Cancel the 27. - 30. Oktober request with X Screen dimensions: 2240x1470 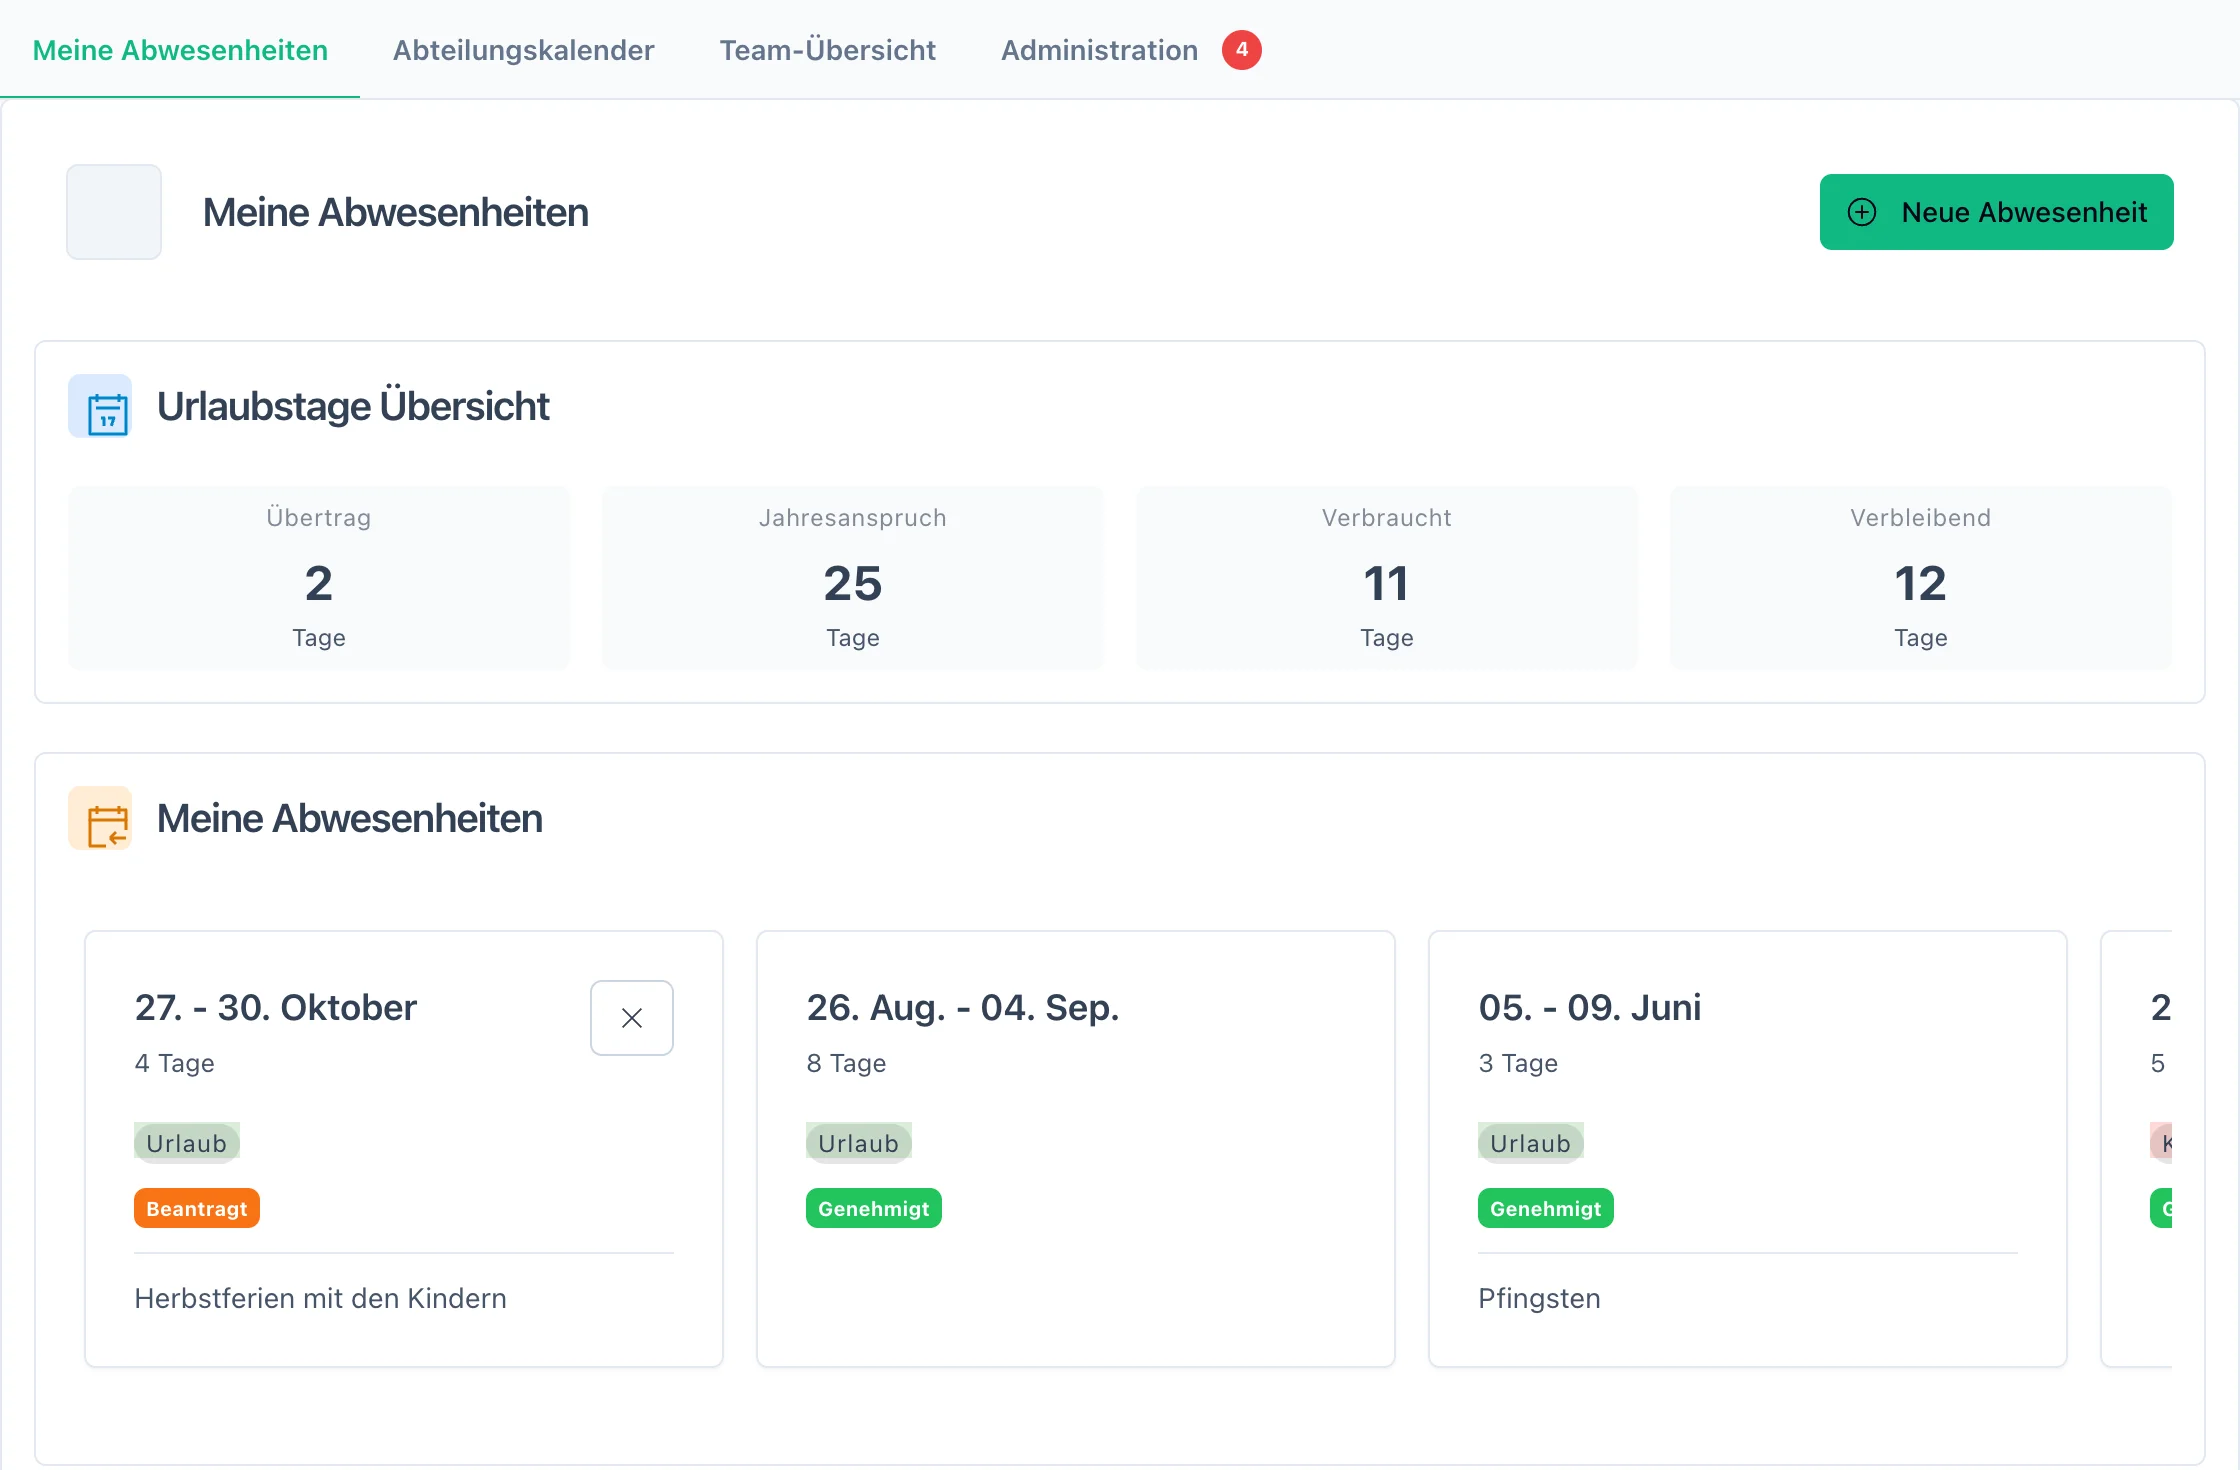click(x=632, y=1018)
